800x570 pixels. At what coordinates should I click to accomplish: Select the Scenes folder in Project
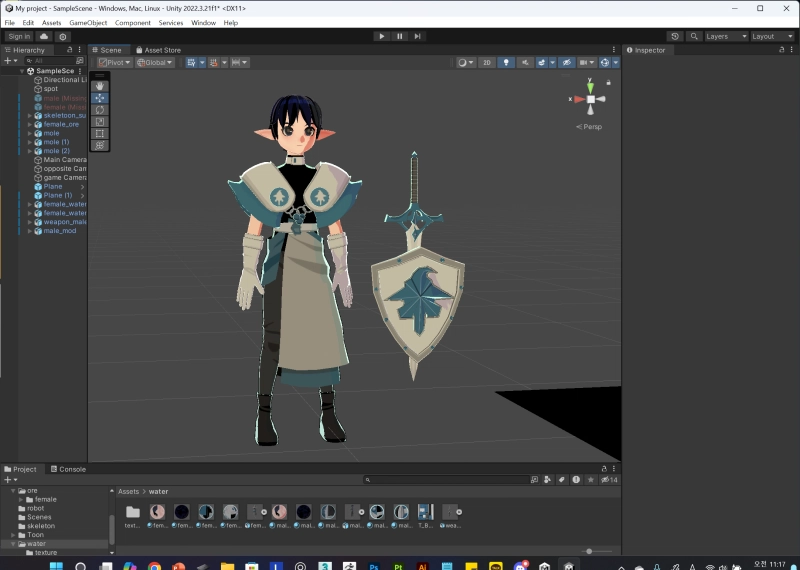click(40, 517)
